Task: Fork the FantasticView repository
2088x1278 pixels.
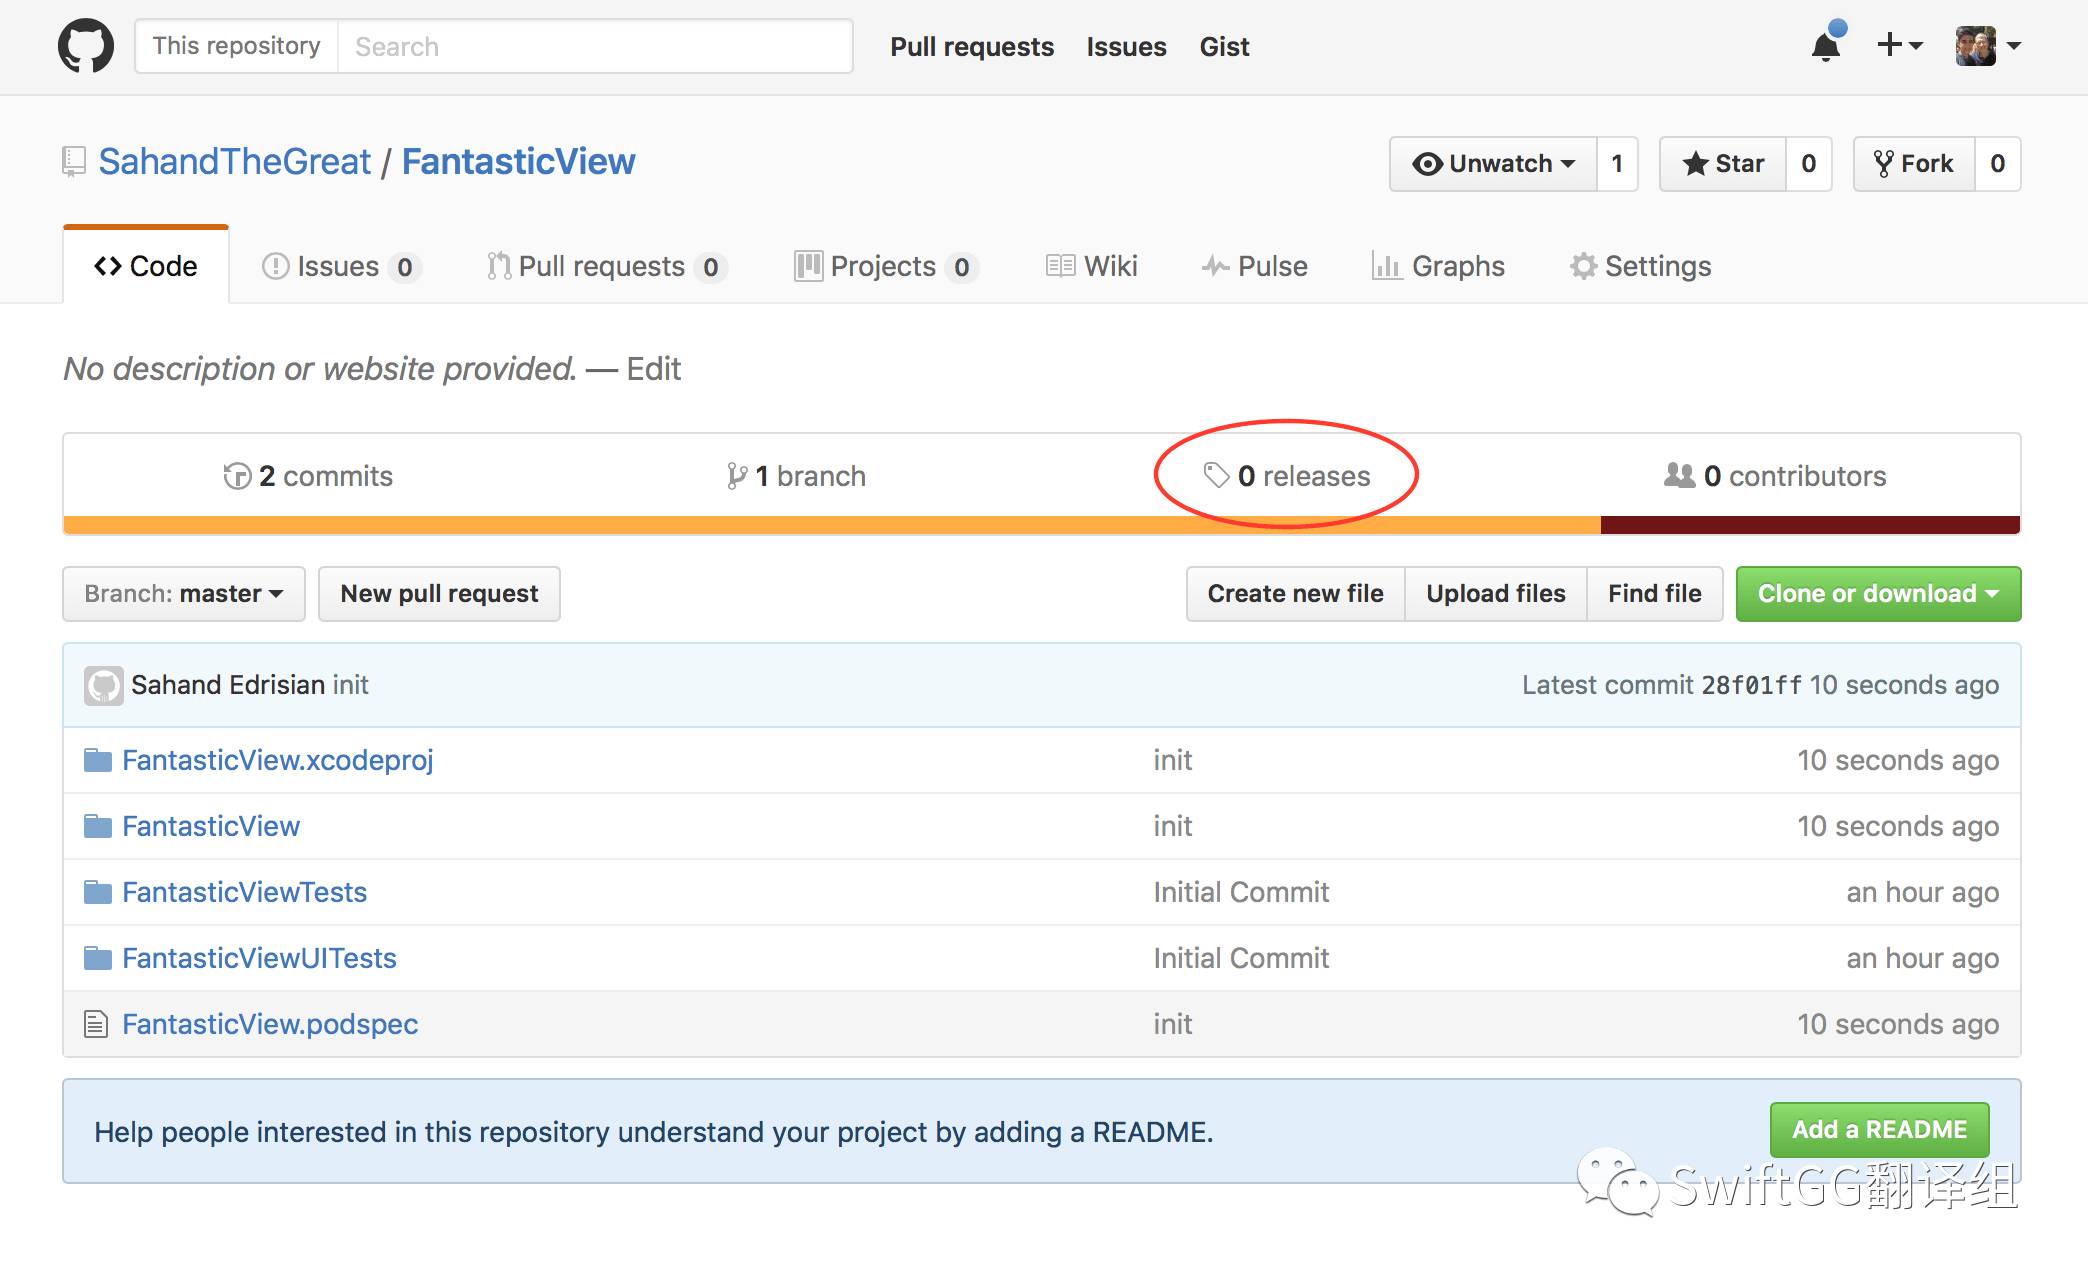Action: tap(1914, 163)
